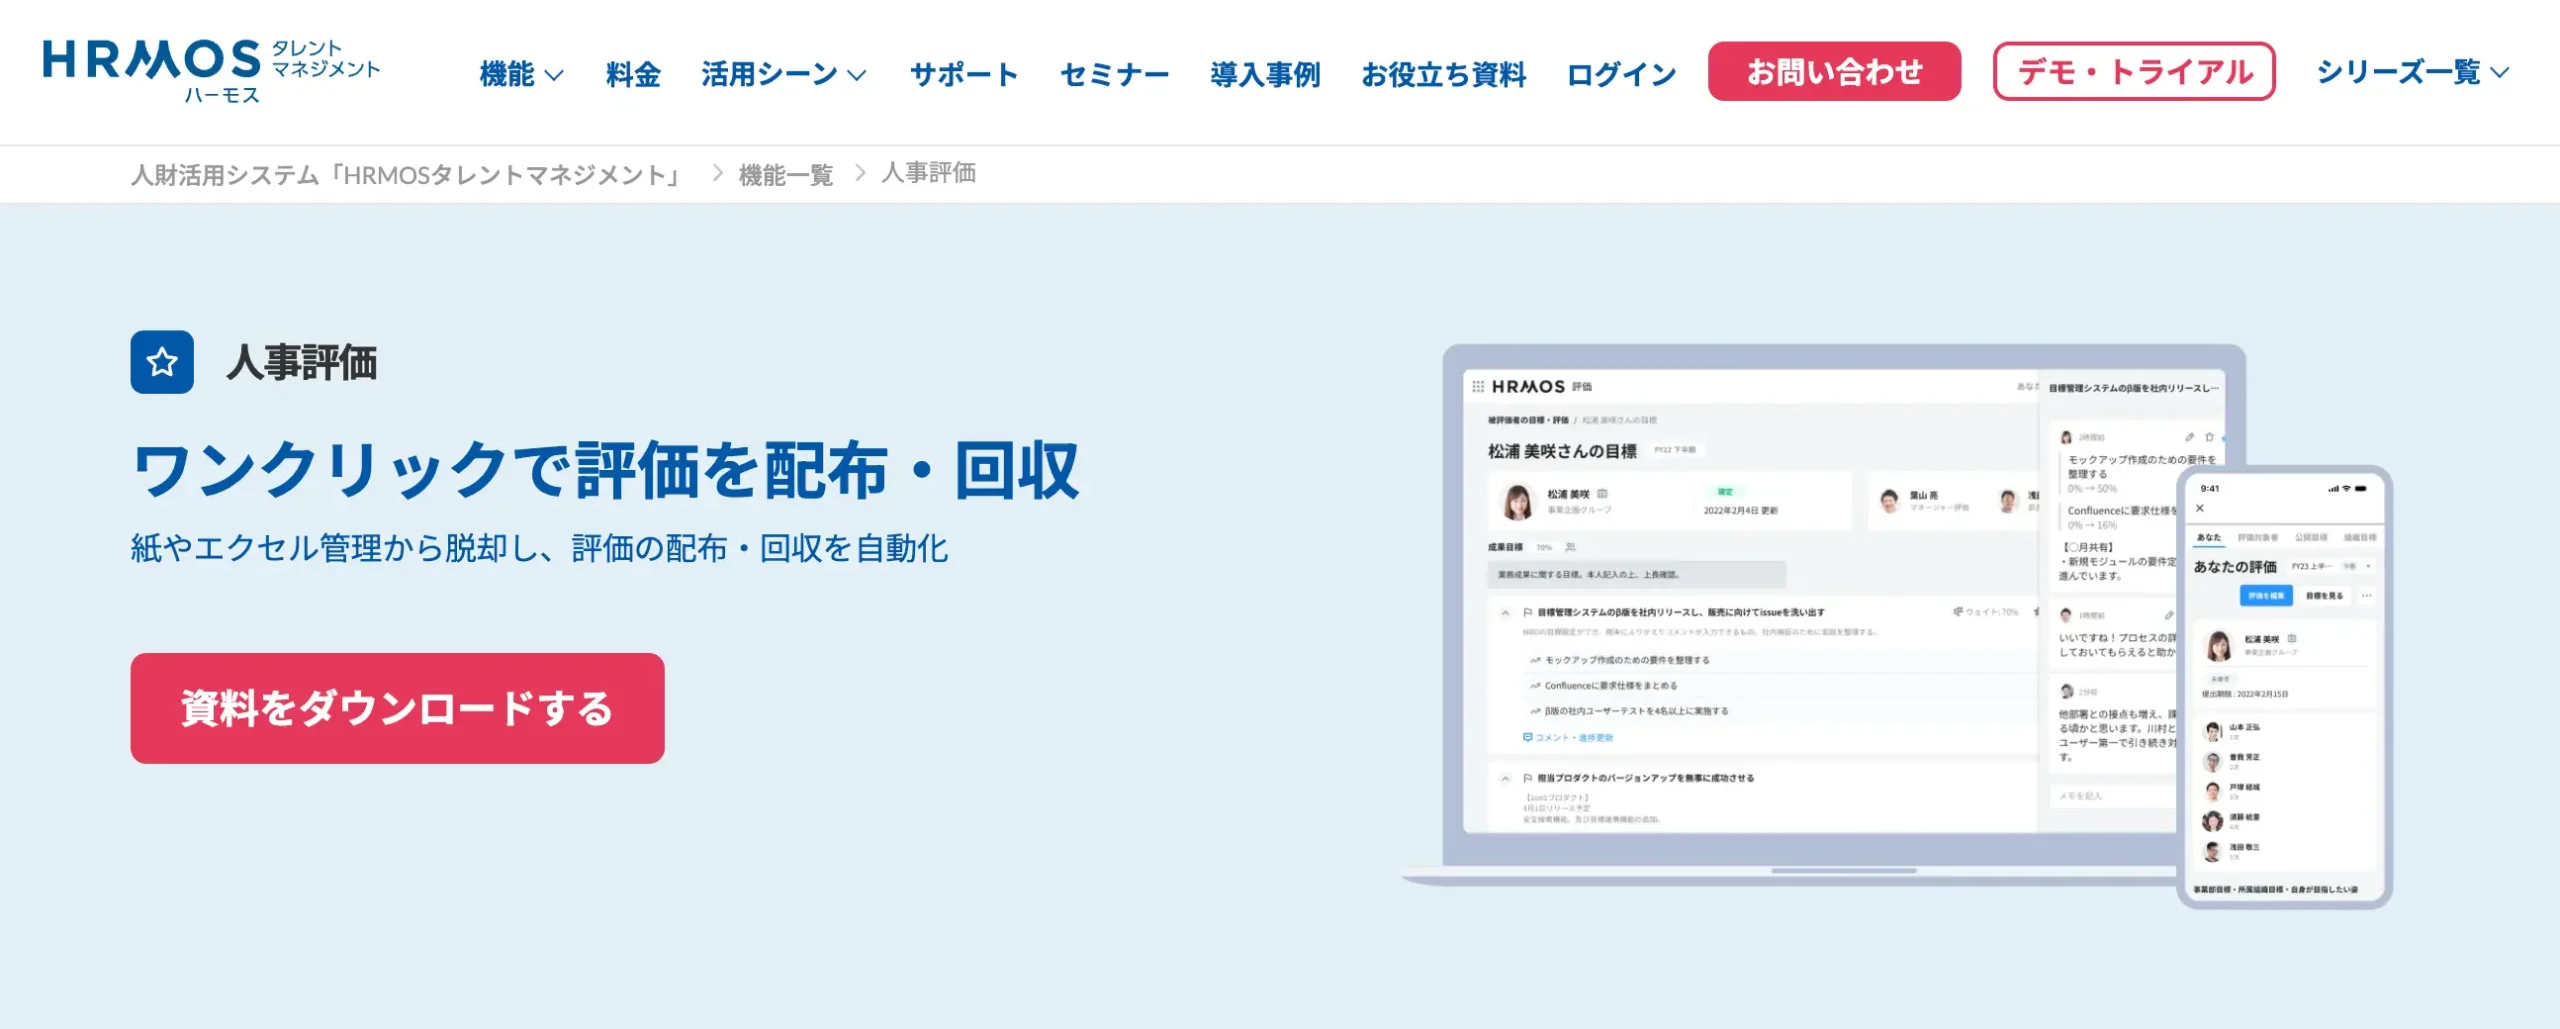
Task: Close the mobile evaluation view with the X
Action: point(2200,509)
